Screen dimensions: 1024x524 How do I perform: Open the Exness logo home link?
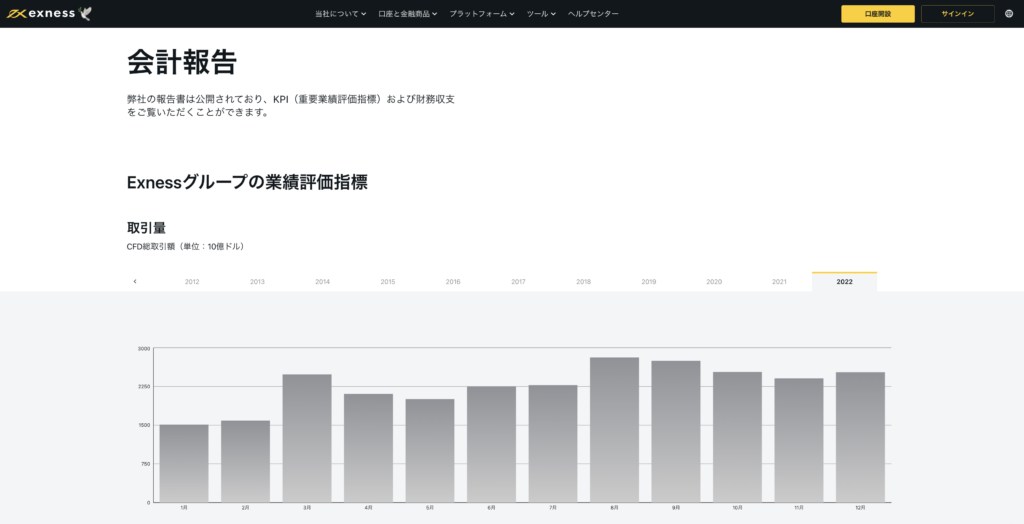click(x=49, y=14)
